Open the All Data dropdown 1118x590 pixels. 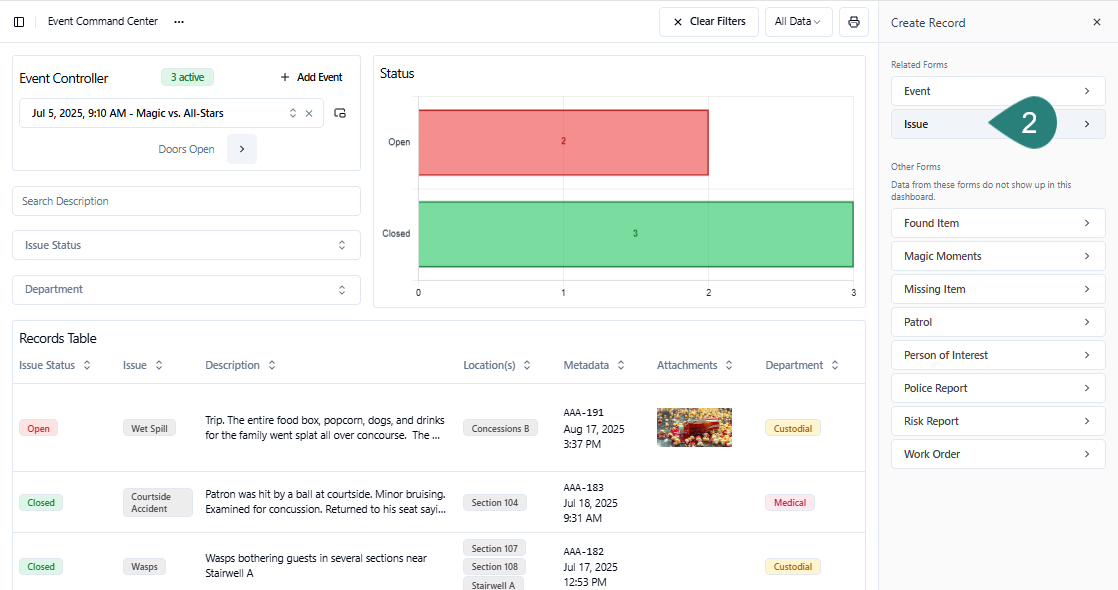798,22
